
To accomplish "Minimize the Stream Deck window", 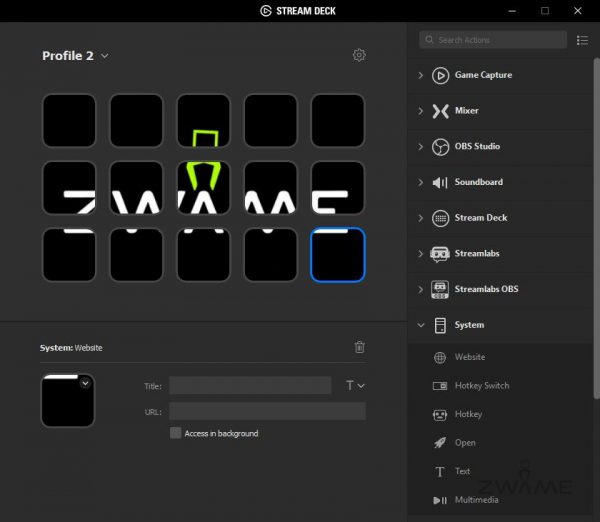I will click(512, 11).
